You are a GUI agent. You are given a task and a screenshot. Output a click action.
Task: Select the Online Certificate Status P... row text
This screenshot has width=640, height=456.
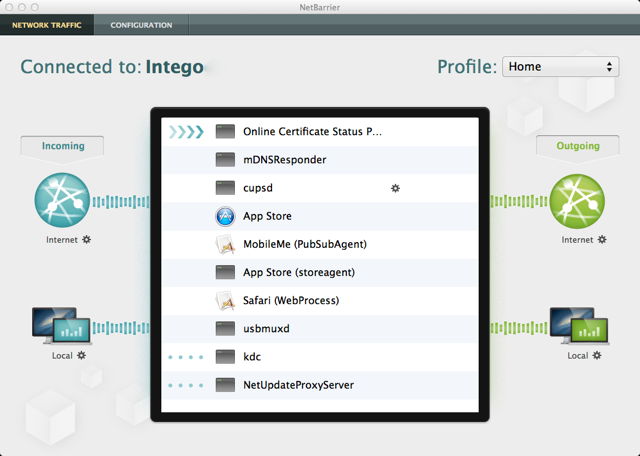[312, 131]
